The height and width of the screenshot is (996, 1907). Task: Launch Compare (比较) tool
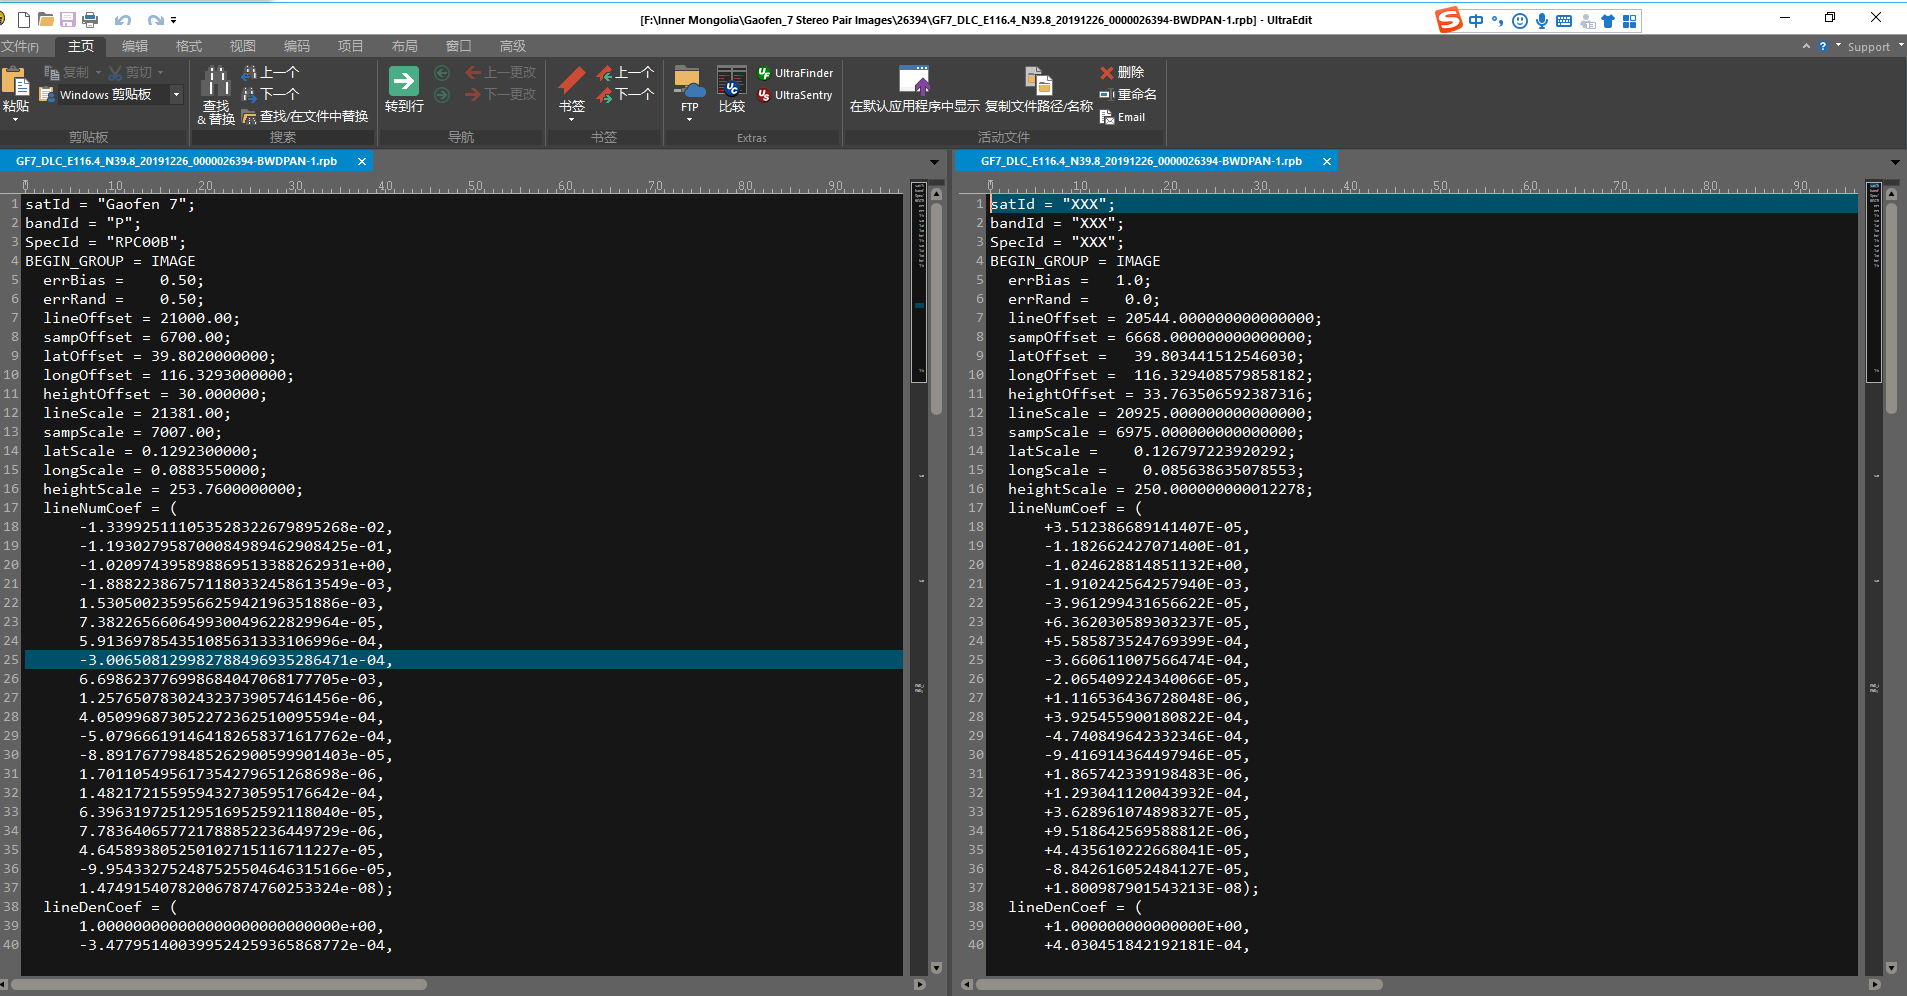point(732,89)
